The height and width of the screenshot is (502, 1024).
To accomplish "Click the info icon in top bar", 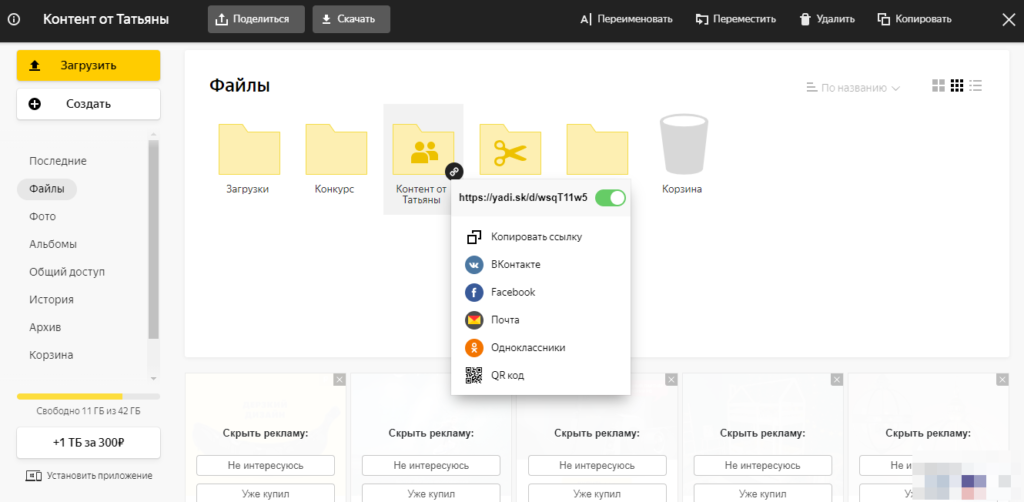I will click(14, 19).
